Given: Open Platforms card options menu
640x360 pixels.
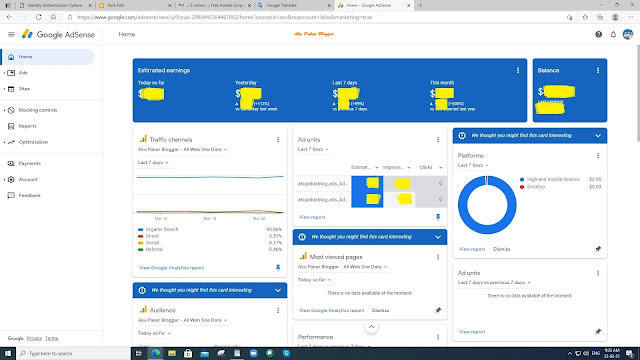Looking at the screenshot, I should [598, 156].
